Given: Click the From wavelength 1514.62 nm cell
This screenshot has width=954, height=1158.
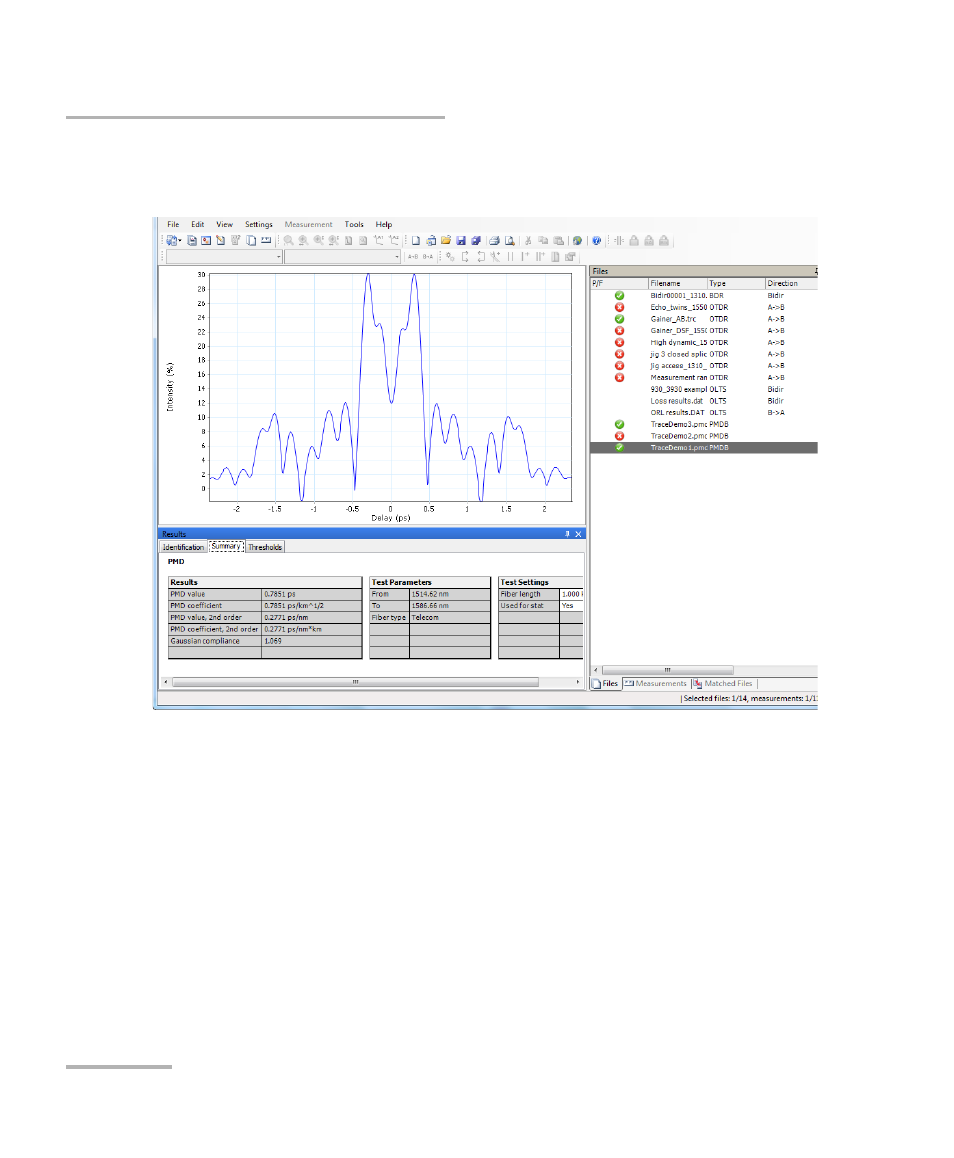Looking at the screenshot, I should (x=450, y=594).
